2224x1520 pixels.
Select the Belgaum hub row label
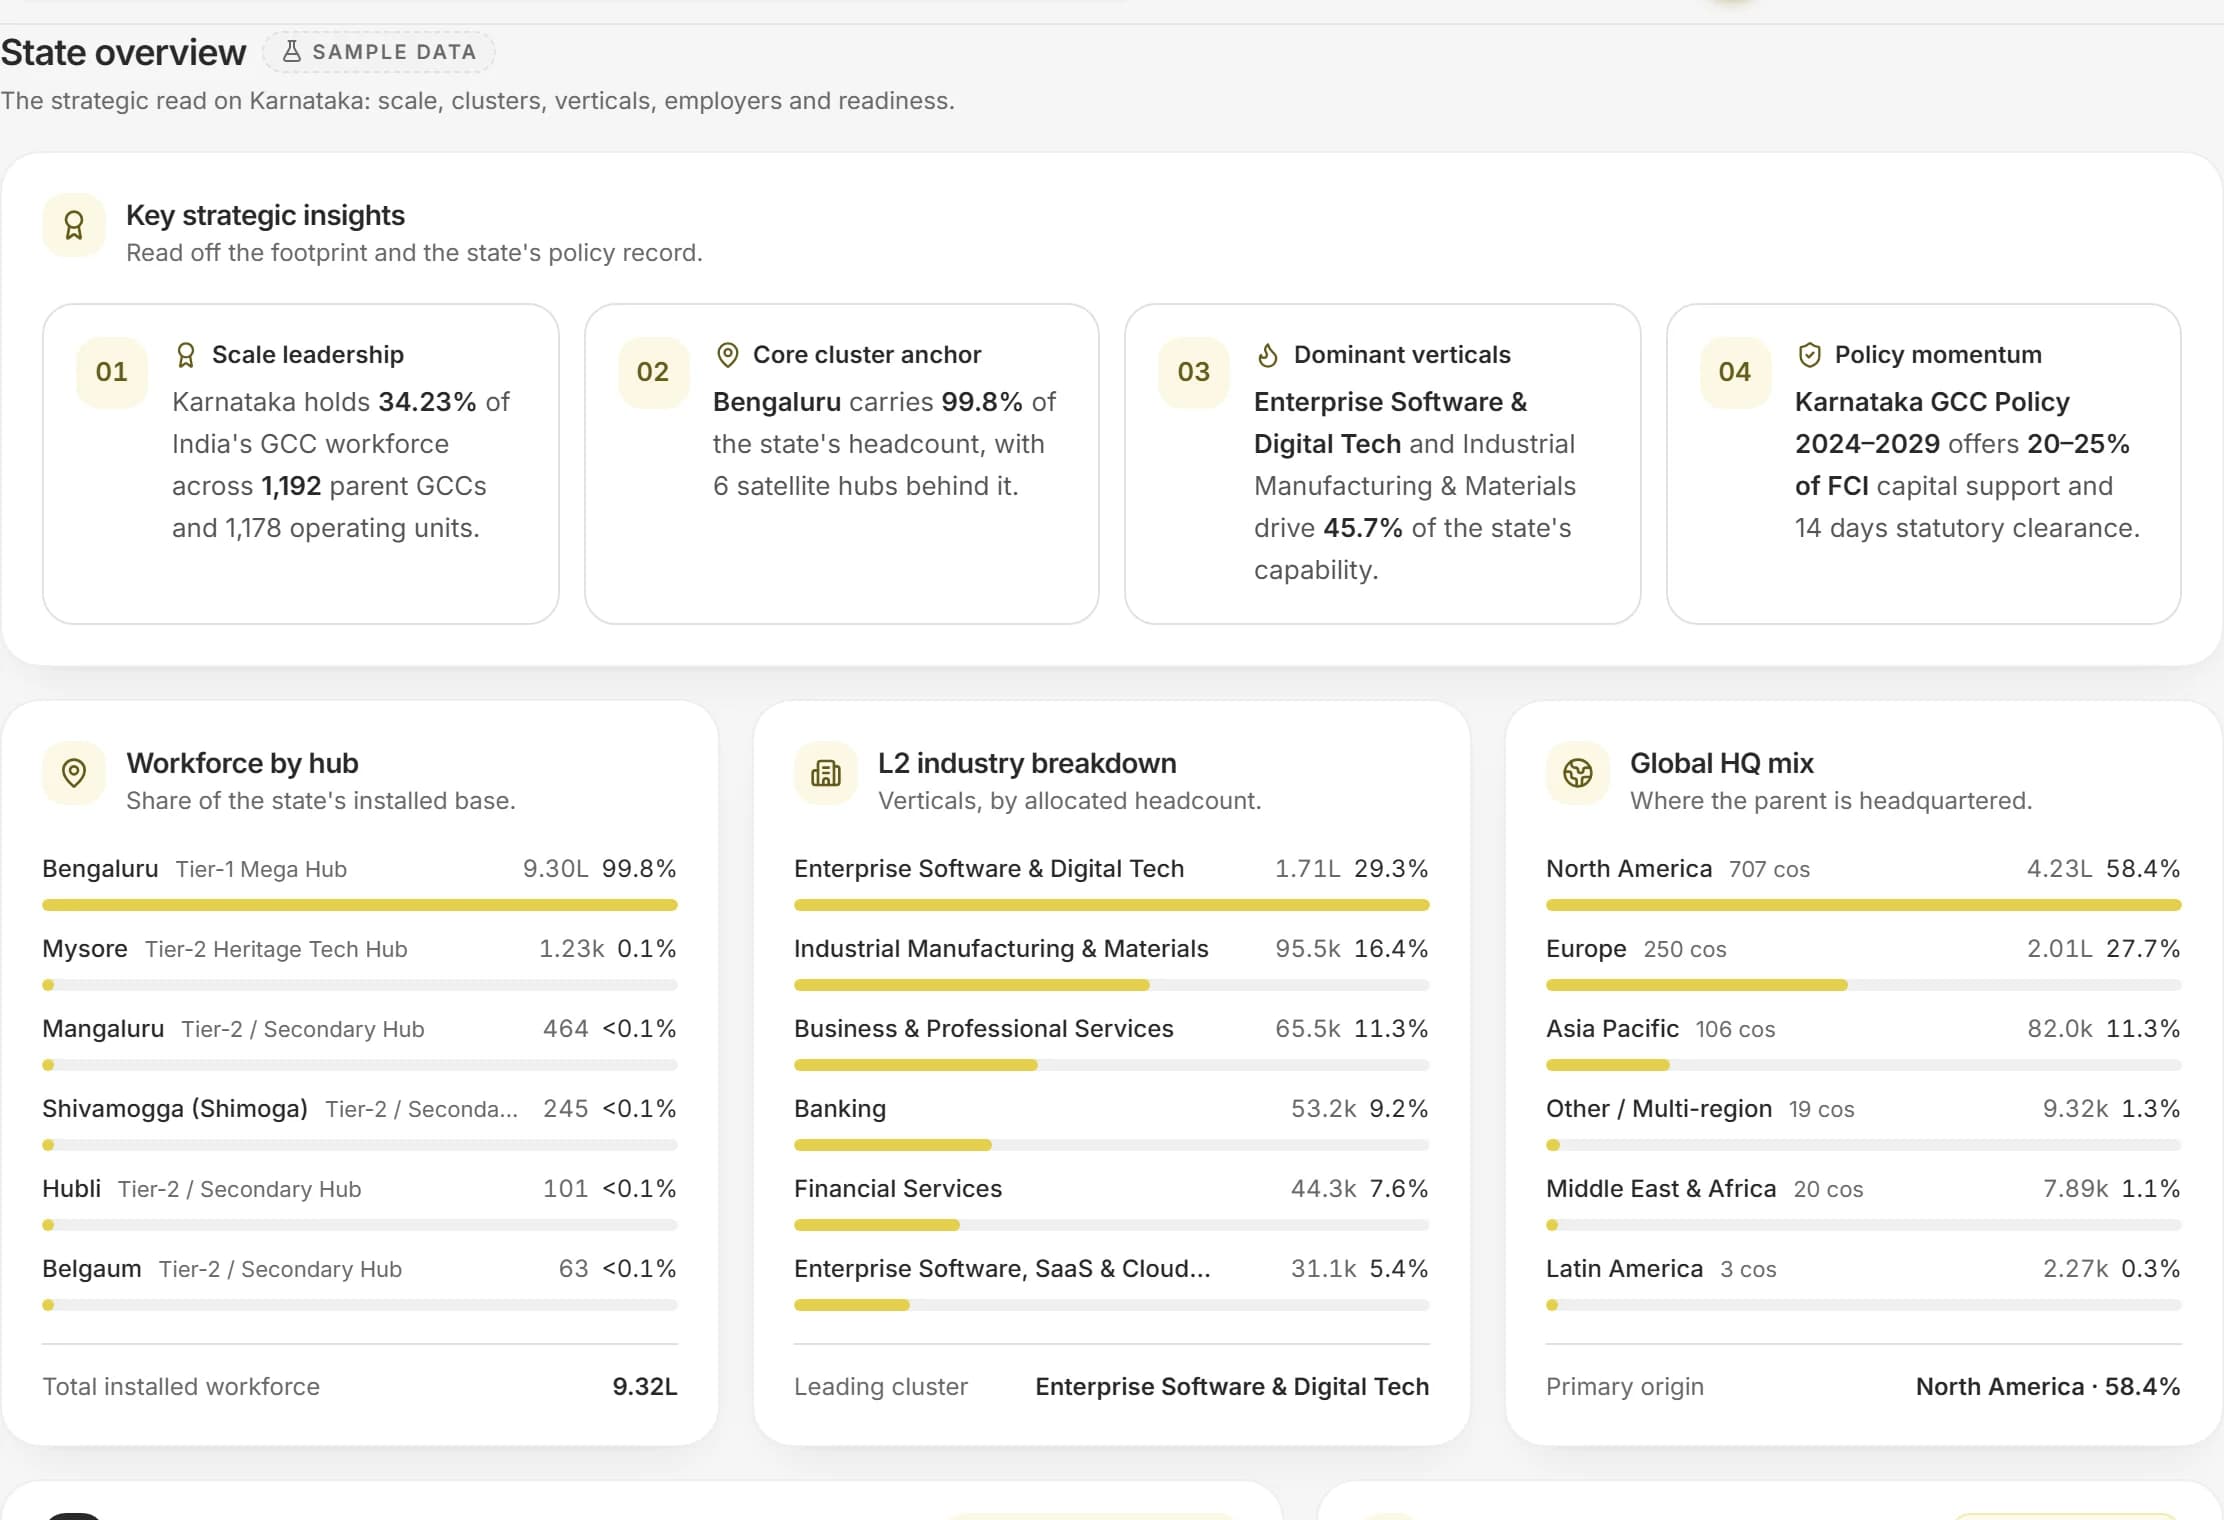[92, 1269]
